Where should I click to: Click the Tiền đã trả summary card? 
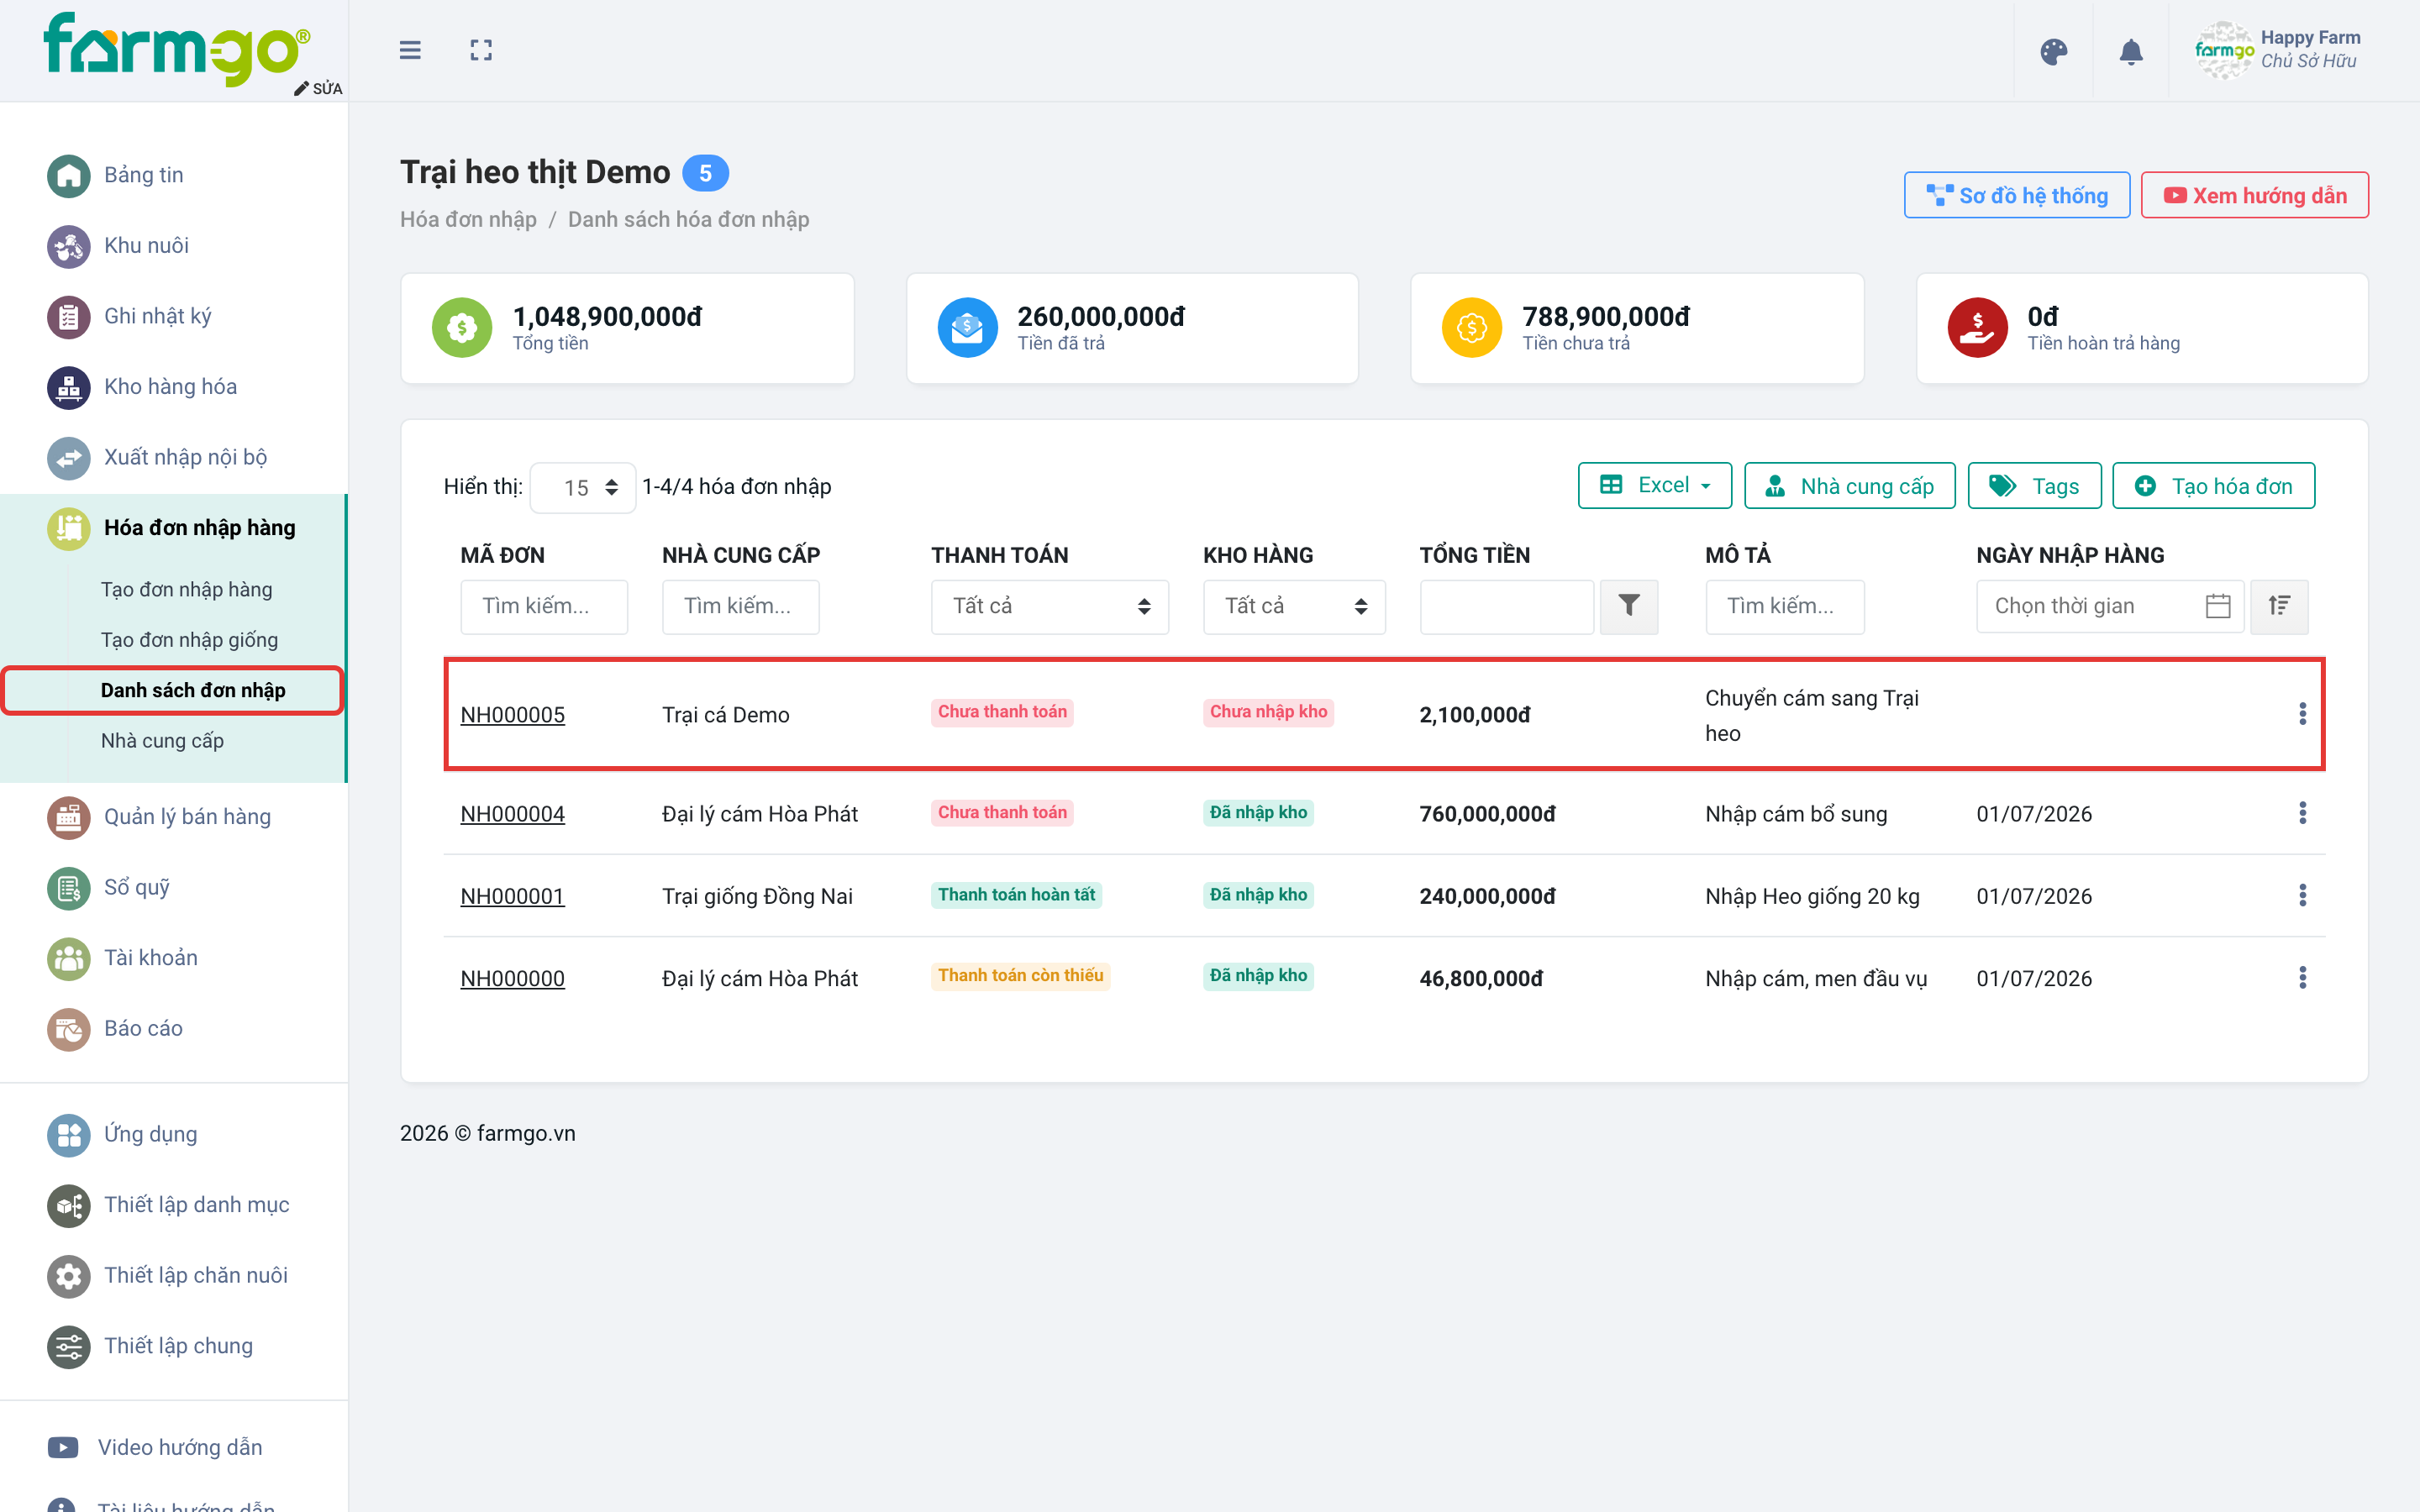1132,328
